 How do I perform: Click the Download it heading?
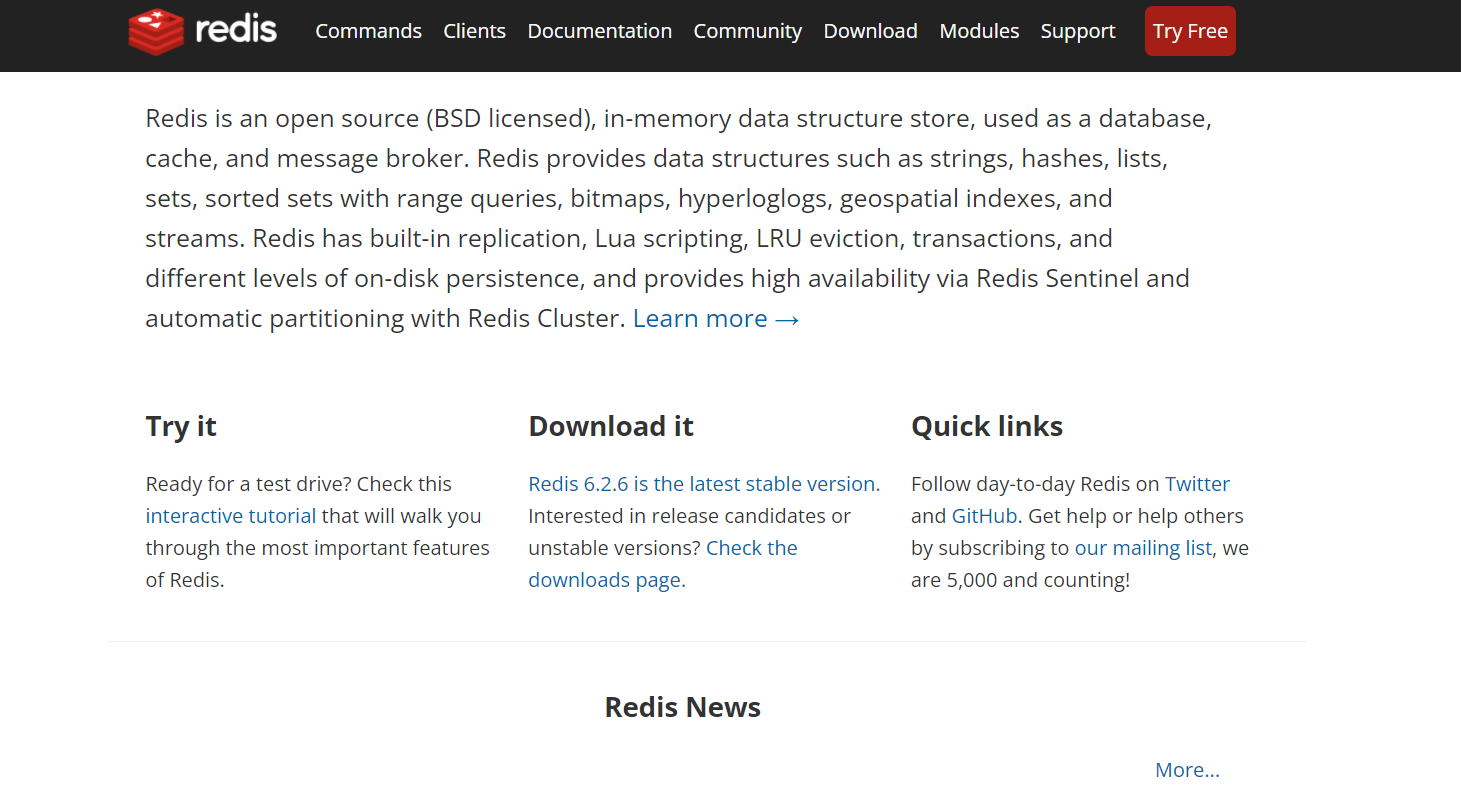tap(611, 426)
